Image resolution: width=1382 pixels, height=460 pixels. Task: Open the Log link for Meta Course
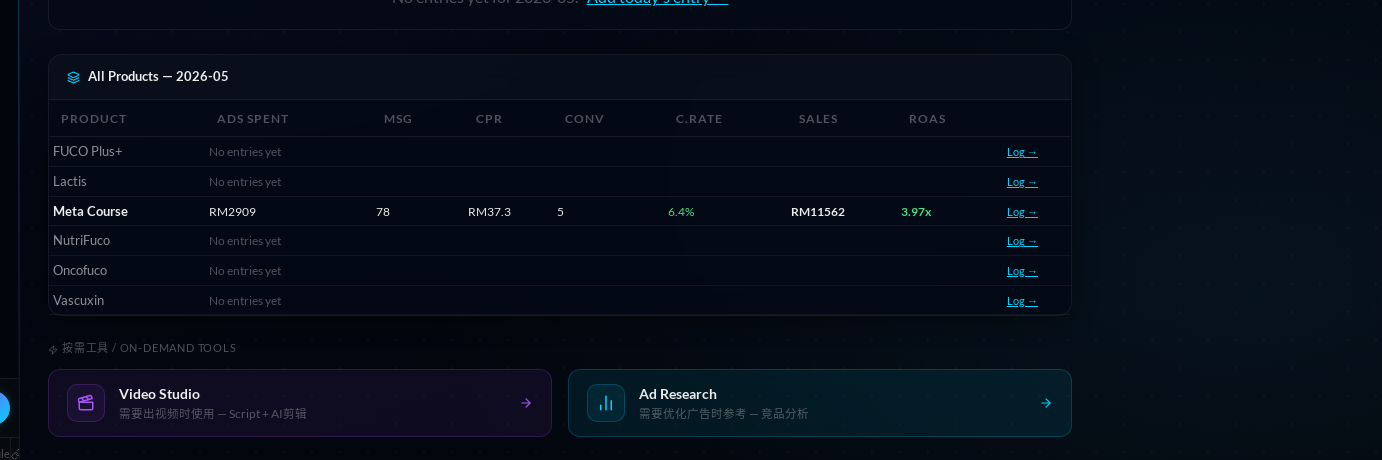(x=1022, y=212)
